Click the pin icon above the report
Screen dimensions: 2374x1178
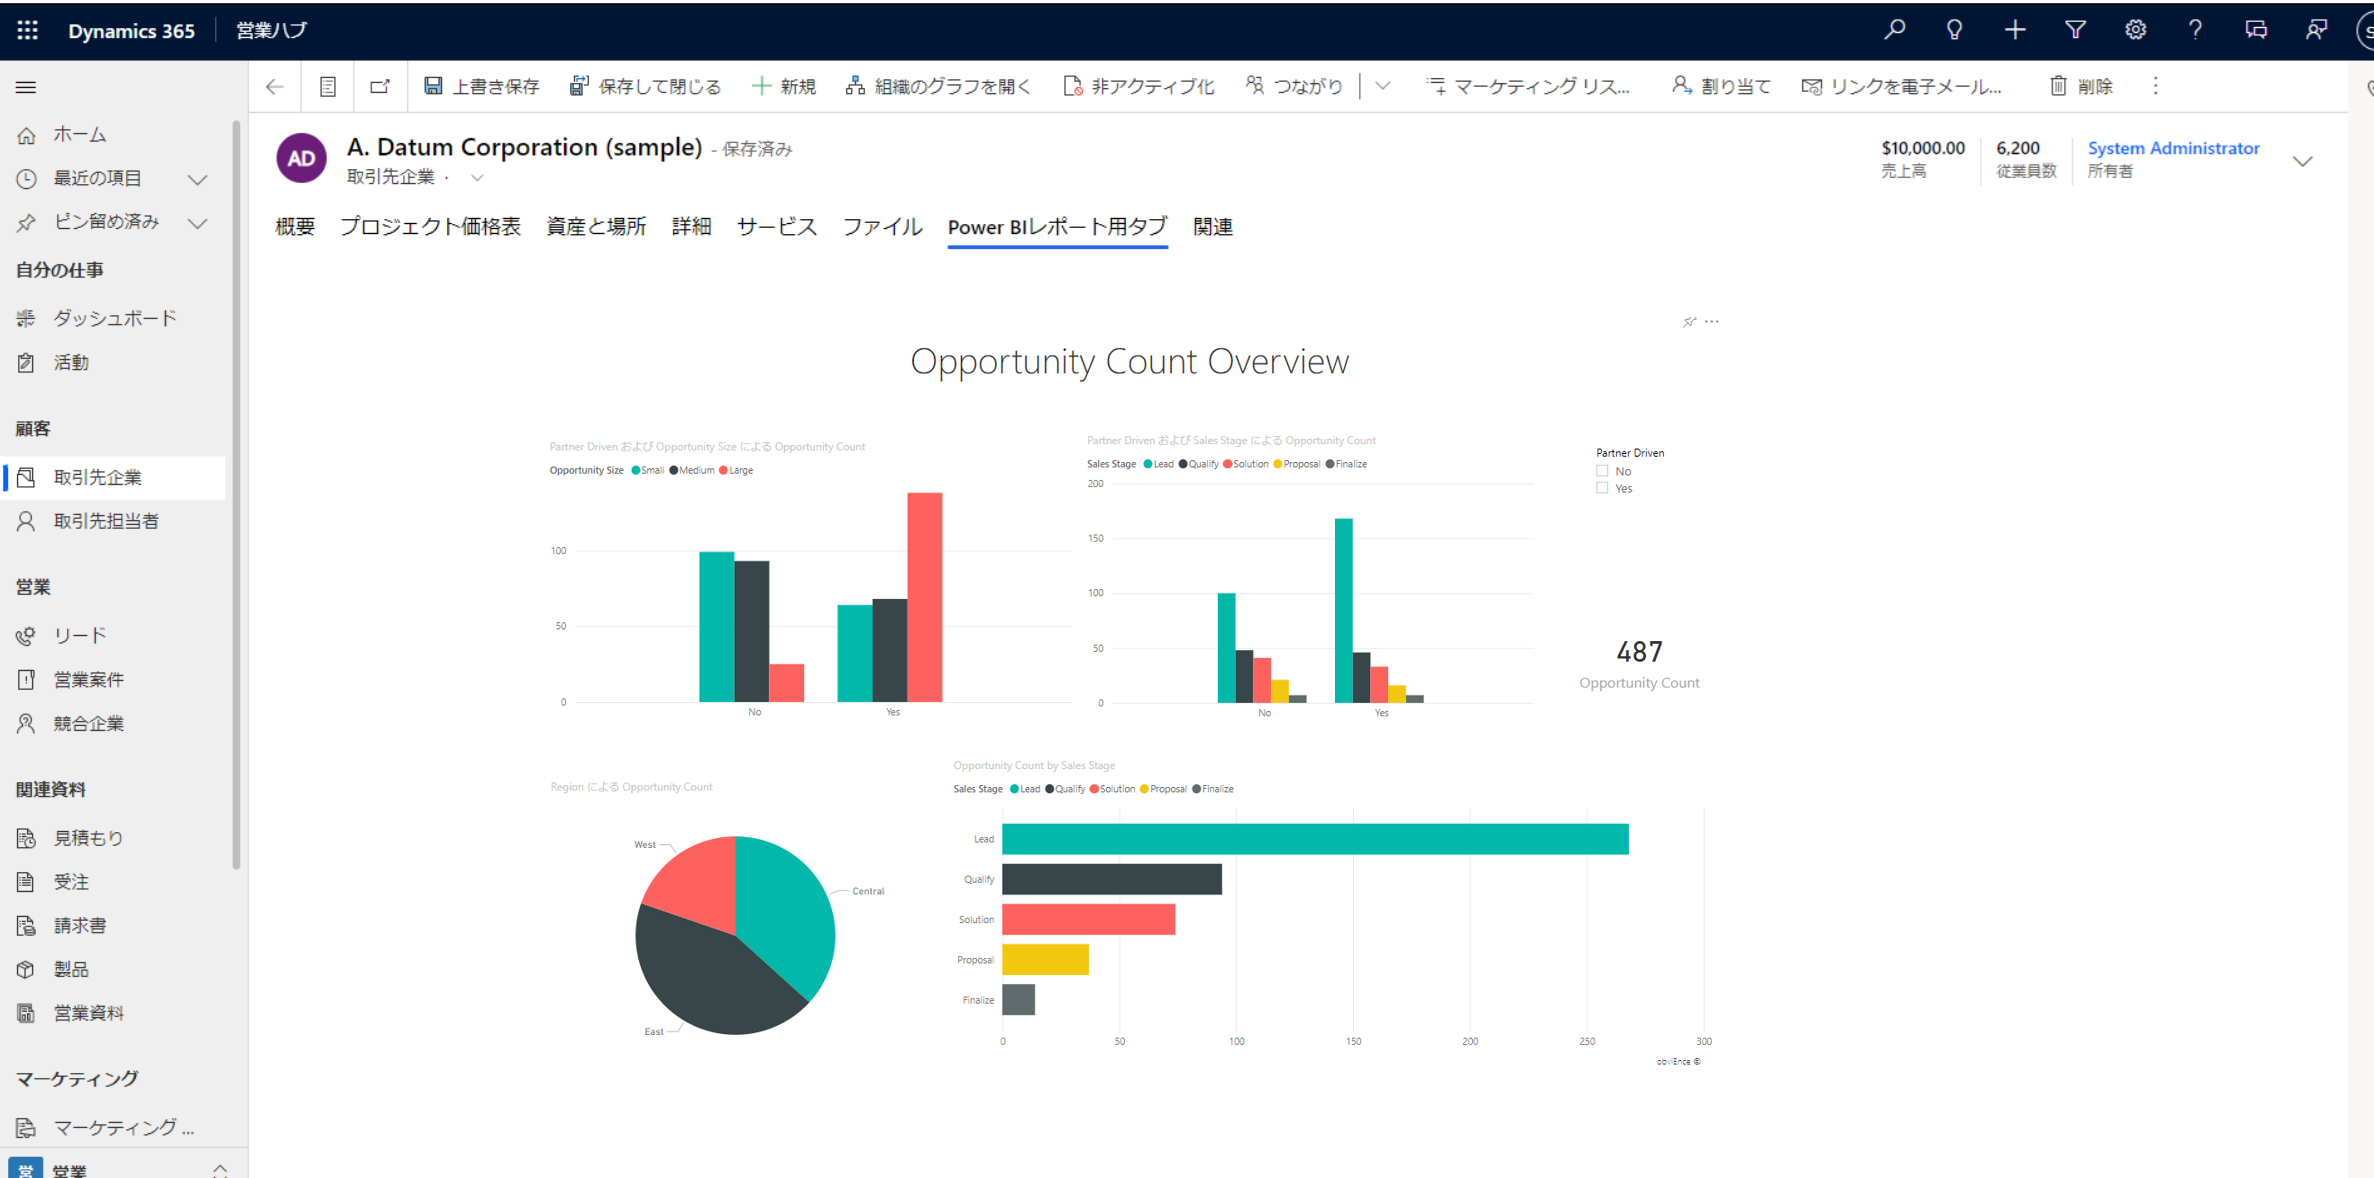pyautogui.click(x=1689, y=321)
